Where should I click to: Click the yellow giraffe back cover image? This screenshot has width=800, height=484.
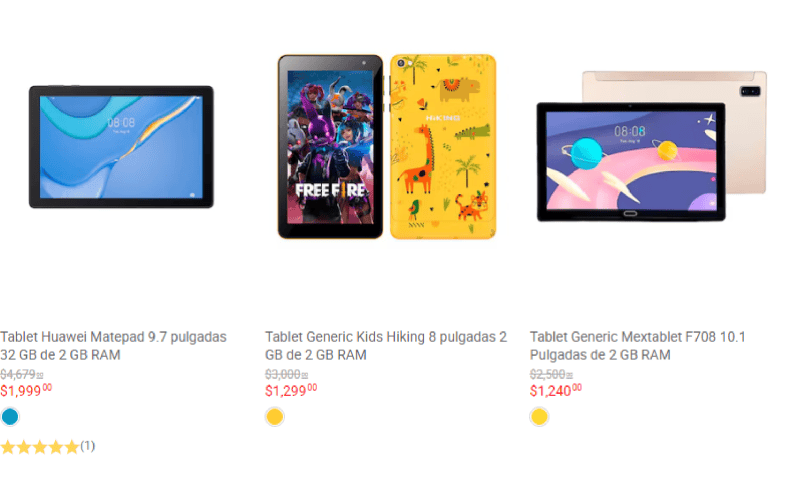pyautogui.click(x=443, y=147)
